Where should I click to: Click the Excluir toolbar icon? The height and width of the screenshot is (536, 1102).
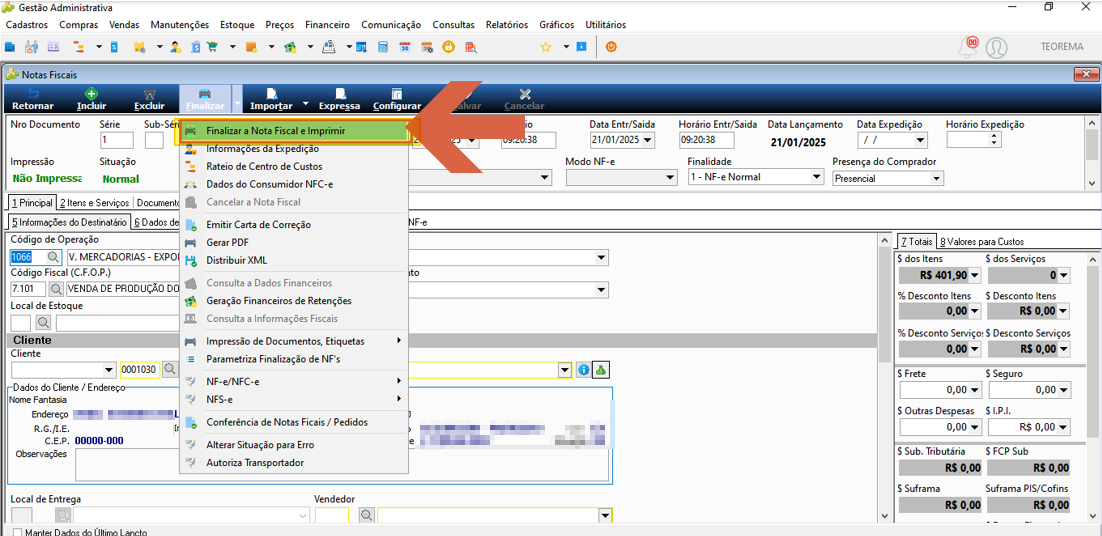pos(149,94)
